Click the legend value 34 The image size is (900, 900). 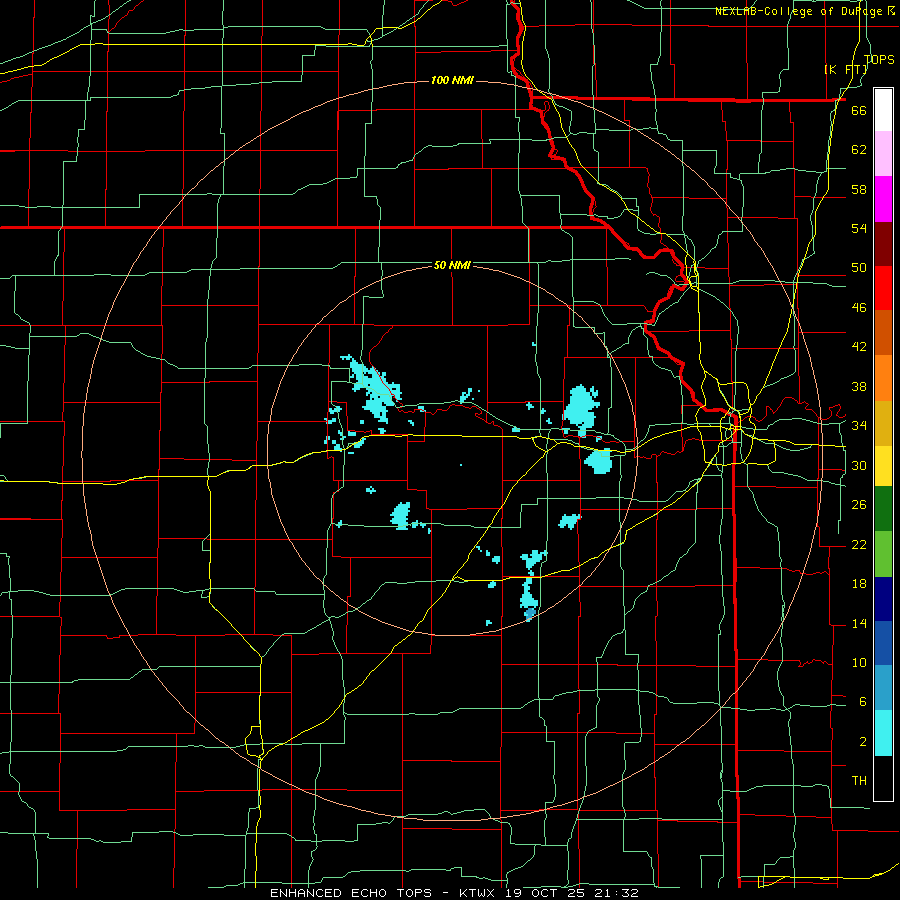(x=859, y=426)
